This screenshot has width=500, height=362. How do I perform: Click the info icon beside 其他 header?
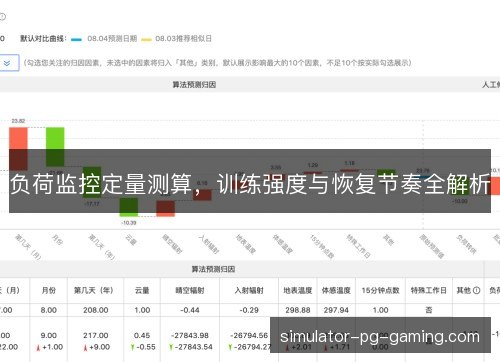click(x=477, y=290)
